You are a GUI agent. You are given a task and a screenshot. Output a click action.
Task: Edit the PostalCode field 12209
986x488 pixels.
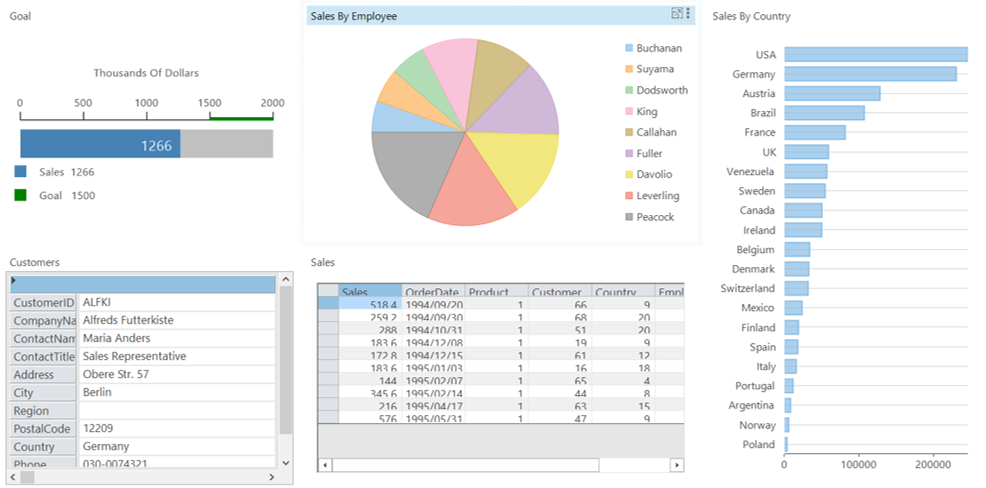click(x=177, y=429)
